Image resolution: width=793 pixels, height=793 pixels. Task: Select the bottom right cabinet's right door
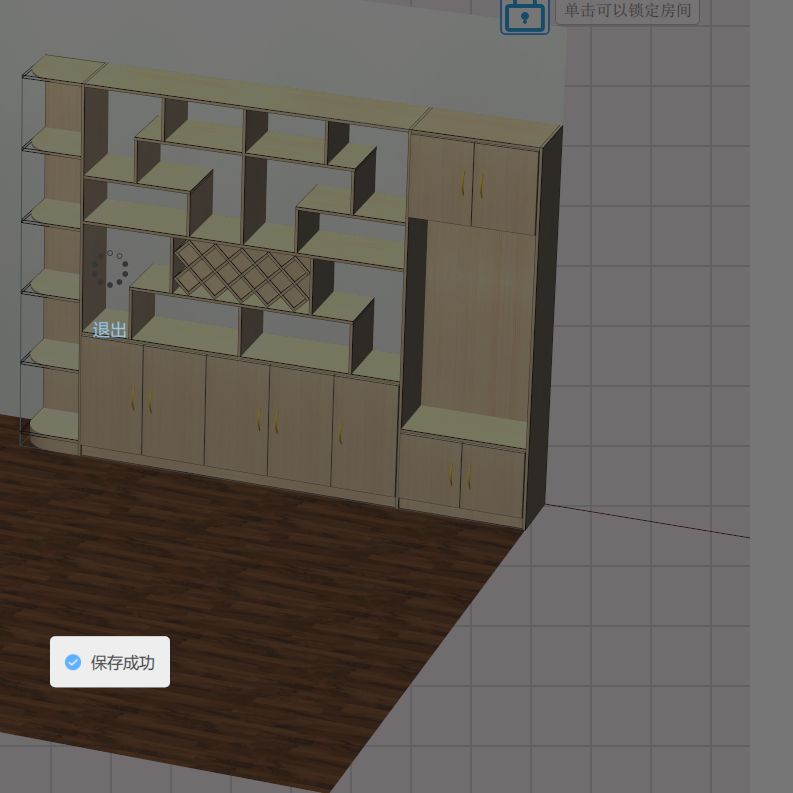click(x=492, y=482)
